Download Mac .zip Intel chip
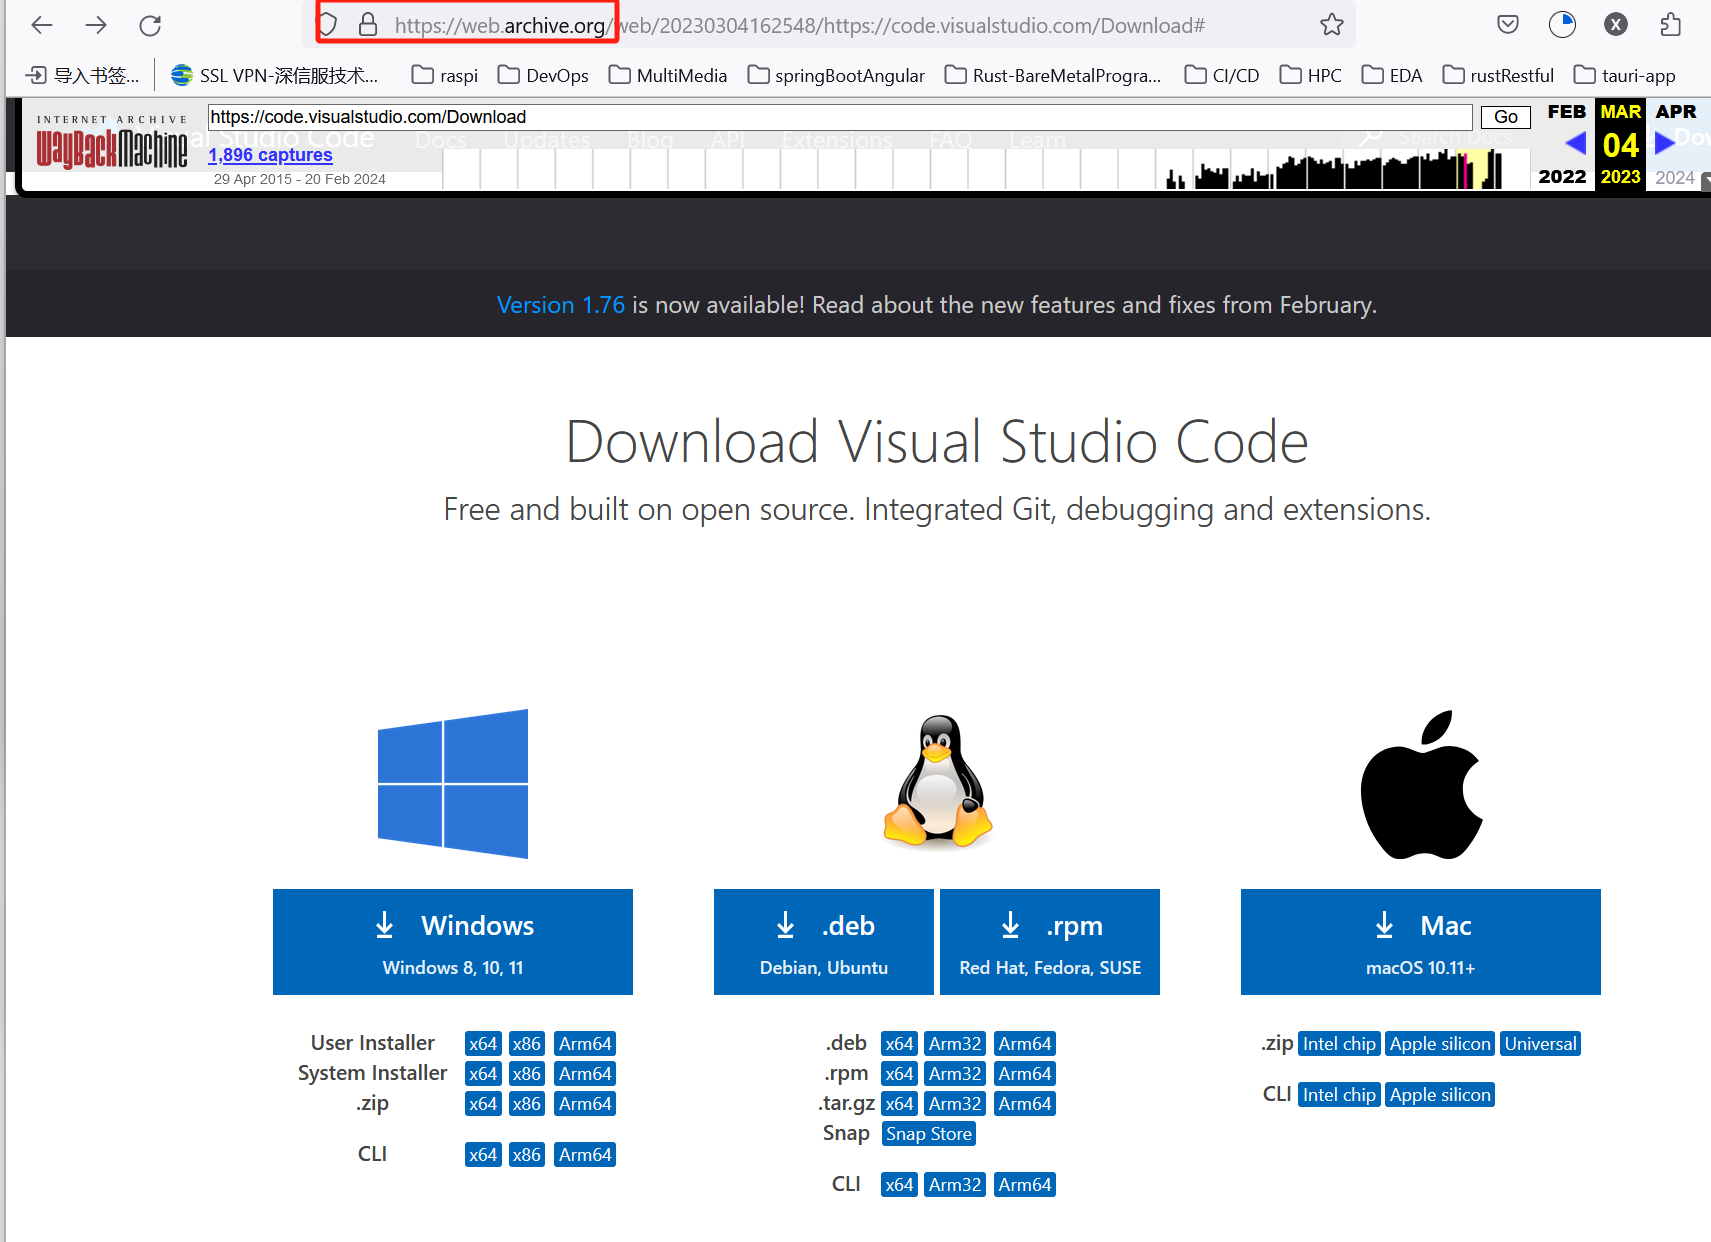The height and width of the screenshot is (1242, 1711). click(x=1339, y=1044)
